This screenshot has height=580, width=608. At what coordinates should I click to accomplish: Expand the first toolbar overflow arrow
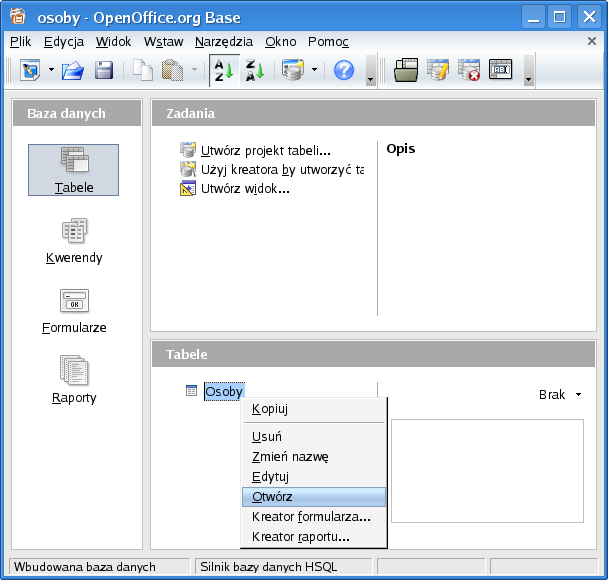371,70
